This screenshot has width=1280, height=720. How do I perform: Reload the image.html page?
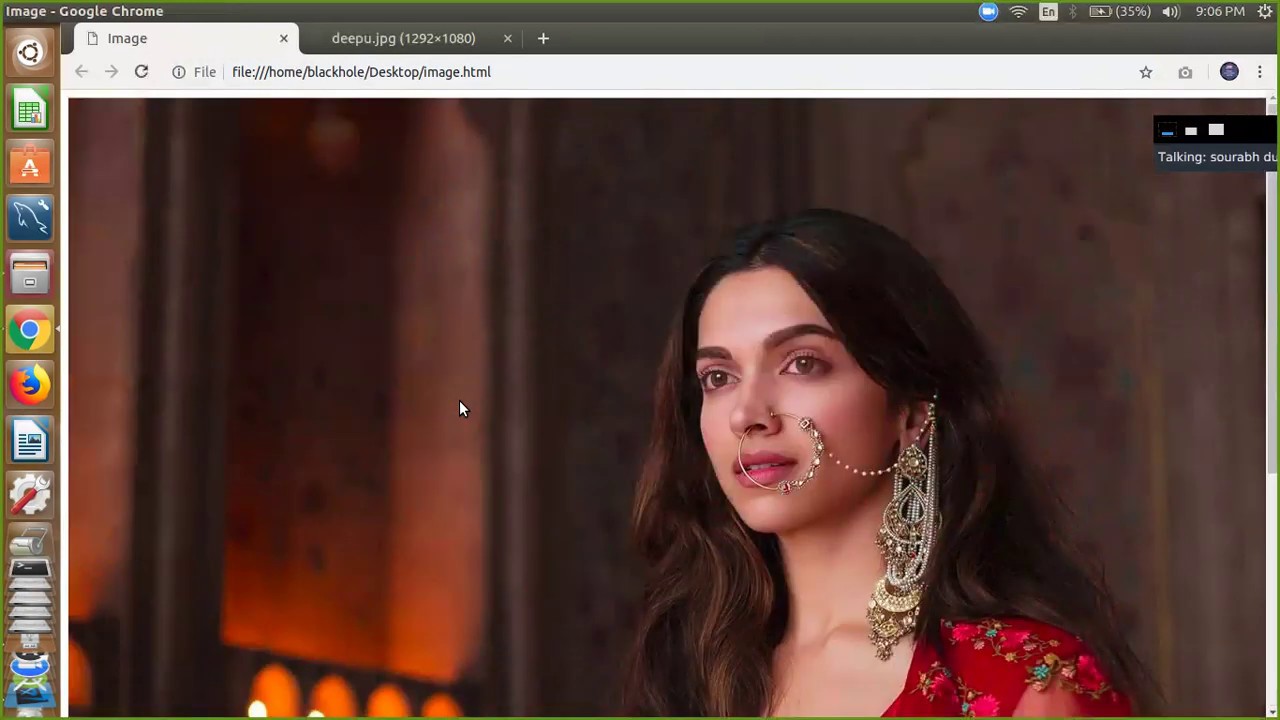click(141, 72)
